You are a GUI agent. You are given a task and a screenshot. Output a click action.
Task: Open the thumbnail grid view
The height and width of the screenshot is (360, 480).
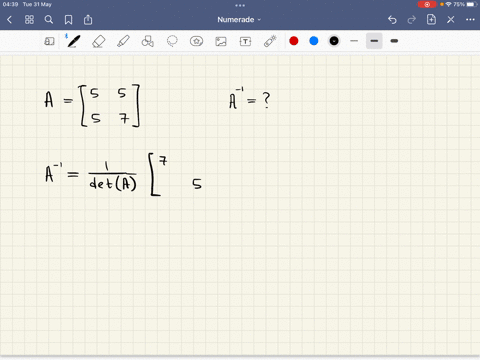pos(29,20)
